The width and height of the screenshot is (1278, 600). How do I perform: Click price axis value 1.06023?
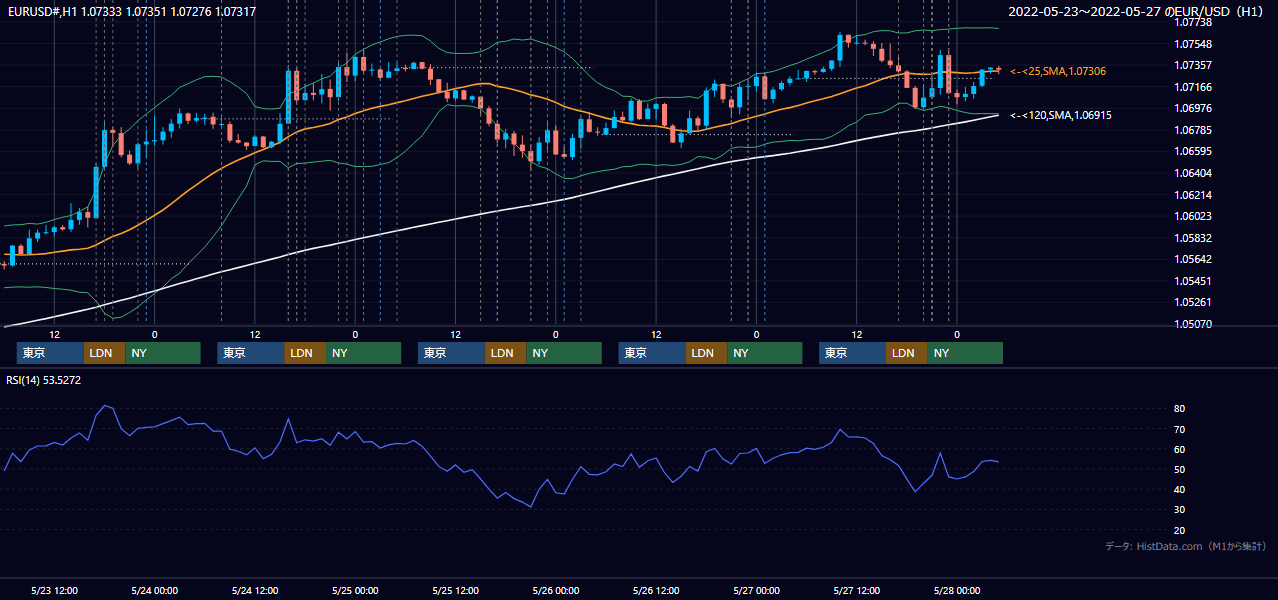pos(1192,216)
